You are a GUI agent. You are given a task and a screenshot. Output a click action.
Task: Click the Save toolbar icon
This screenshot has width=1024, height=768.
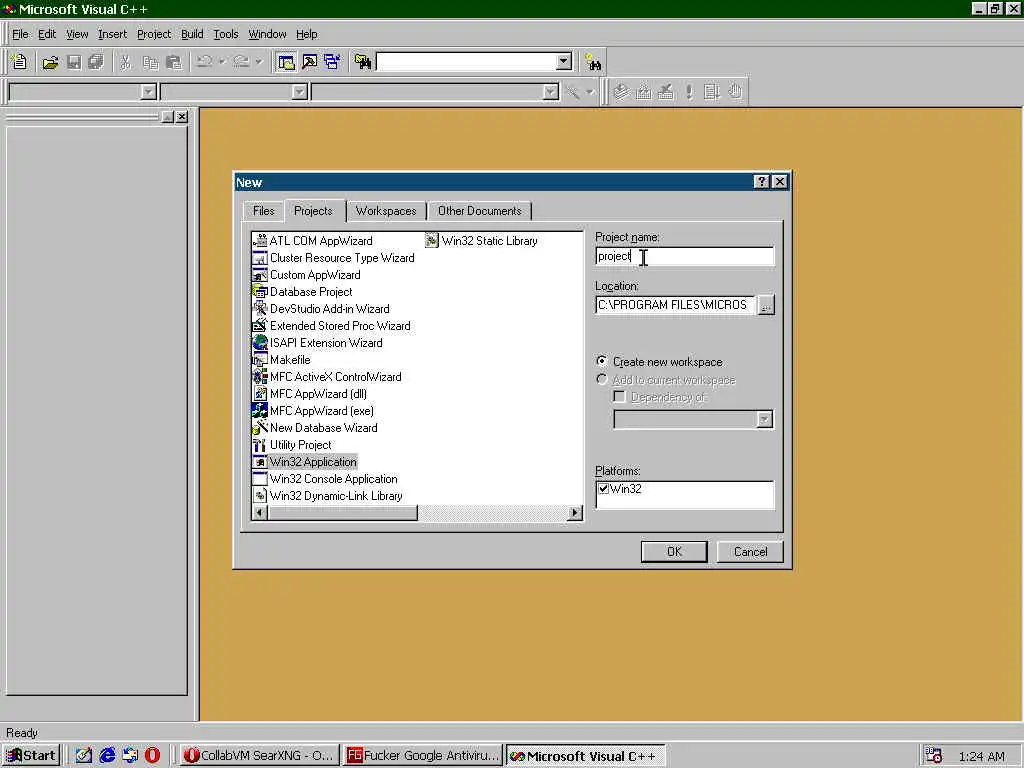[74, 62]
